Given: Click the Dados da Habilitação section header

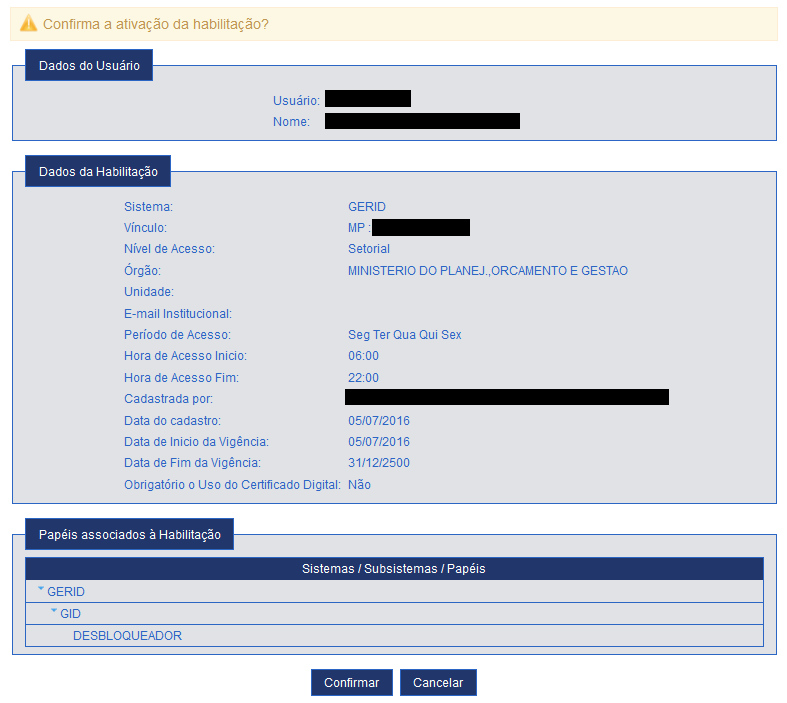Looking at the screenshot, I should 98,171.
